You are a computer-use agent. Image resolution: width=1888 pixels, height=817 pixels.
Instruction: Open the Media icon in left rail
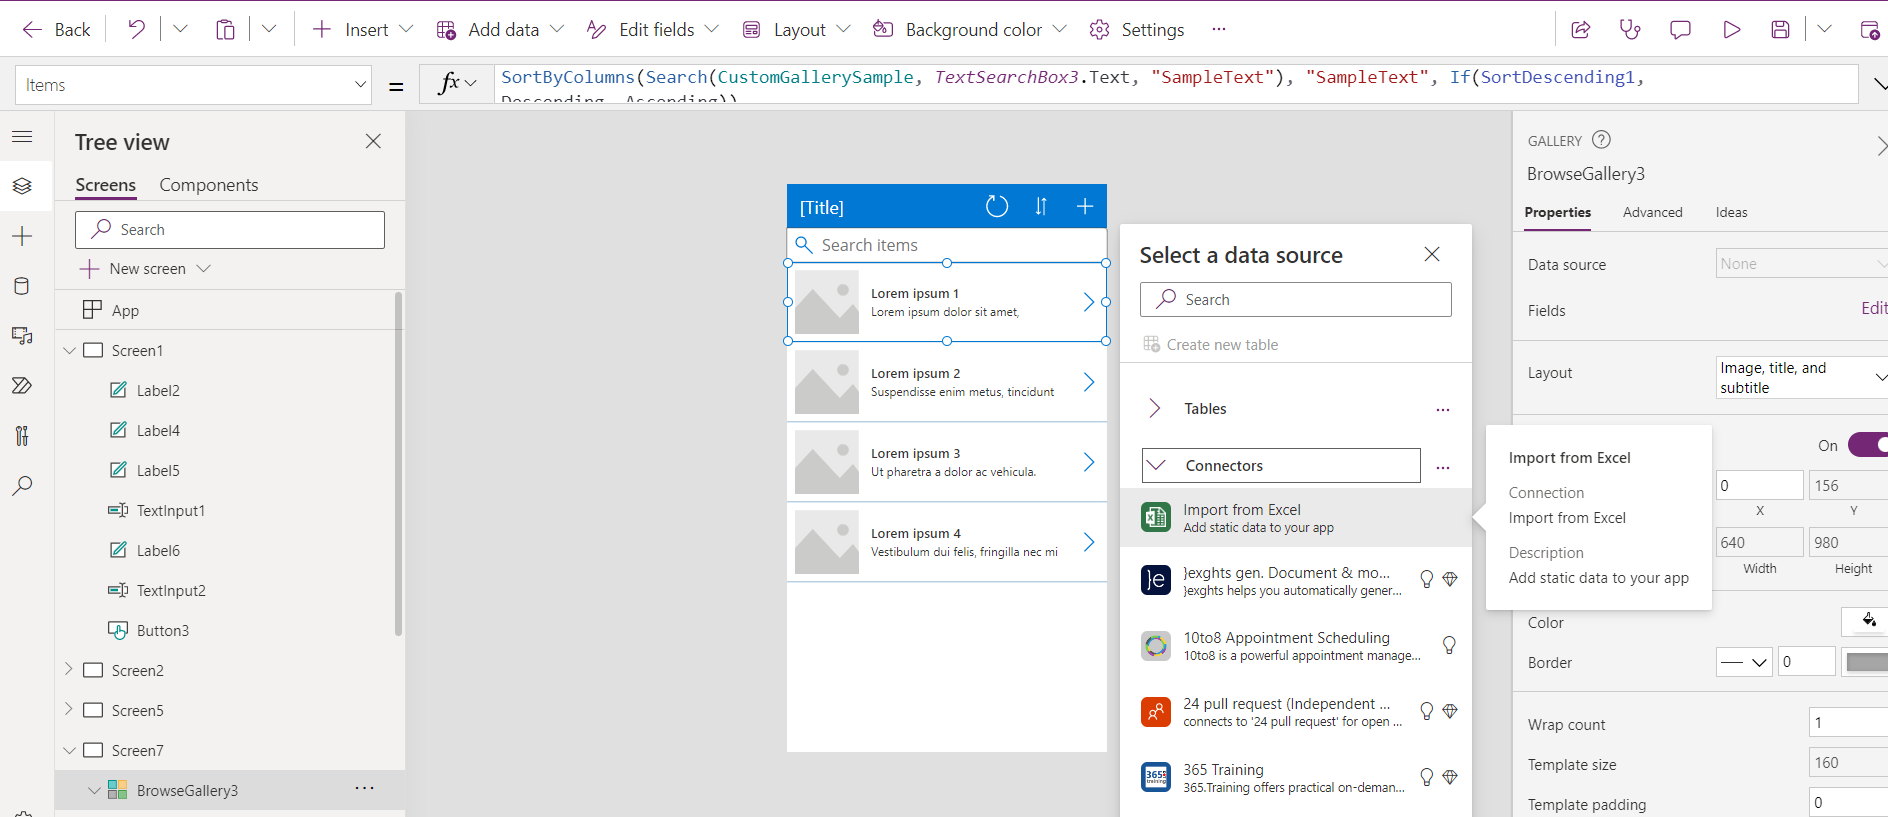tap(22, 336)
